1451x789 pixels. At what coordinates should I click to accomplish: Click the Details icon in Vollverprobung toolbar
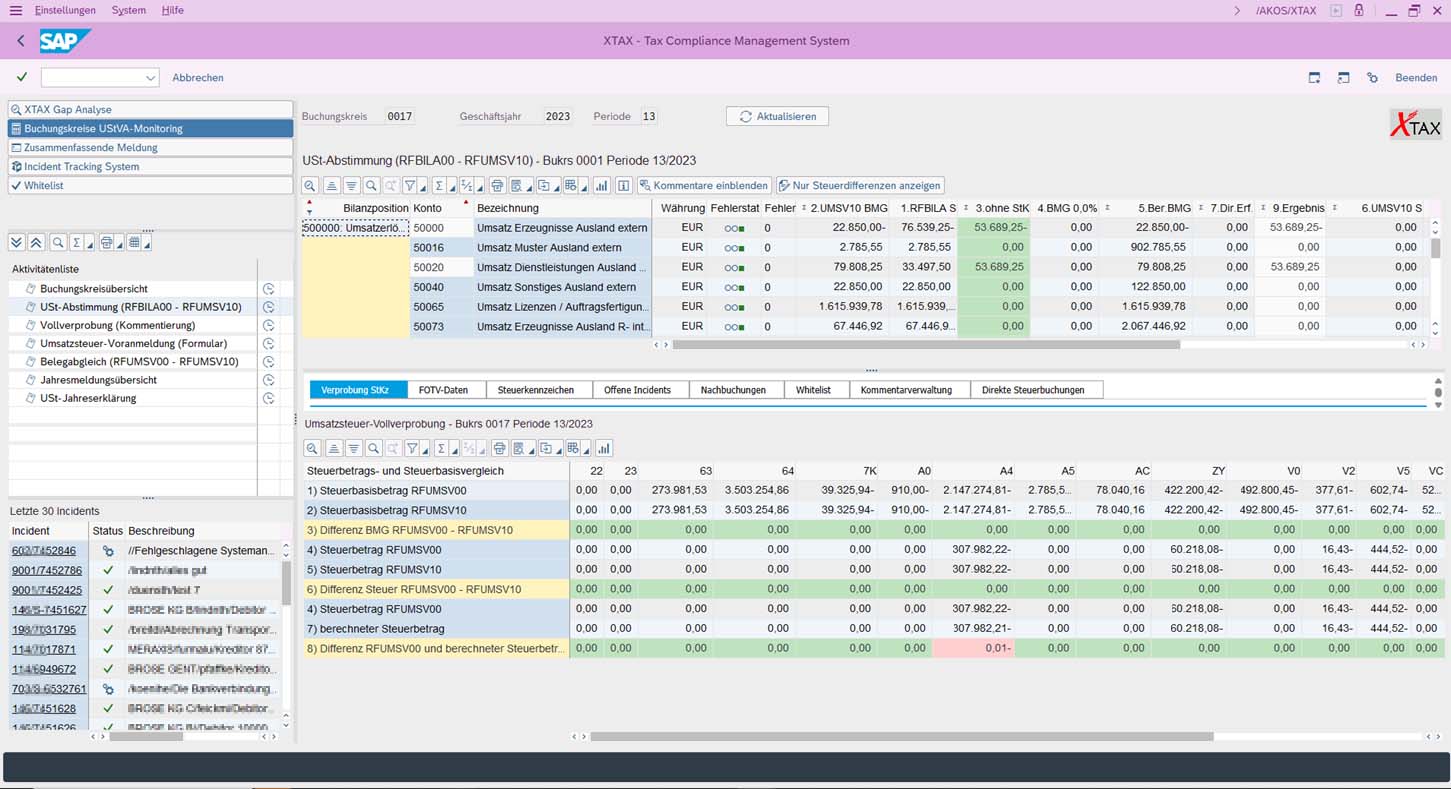(312, 449)
